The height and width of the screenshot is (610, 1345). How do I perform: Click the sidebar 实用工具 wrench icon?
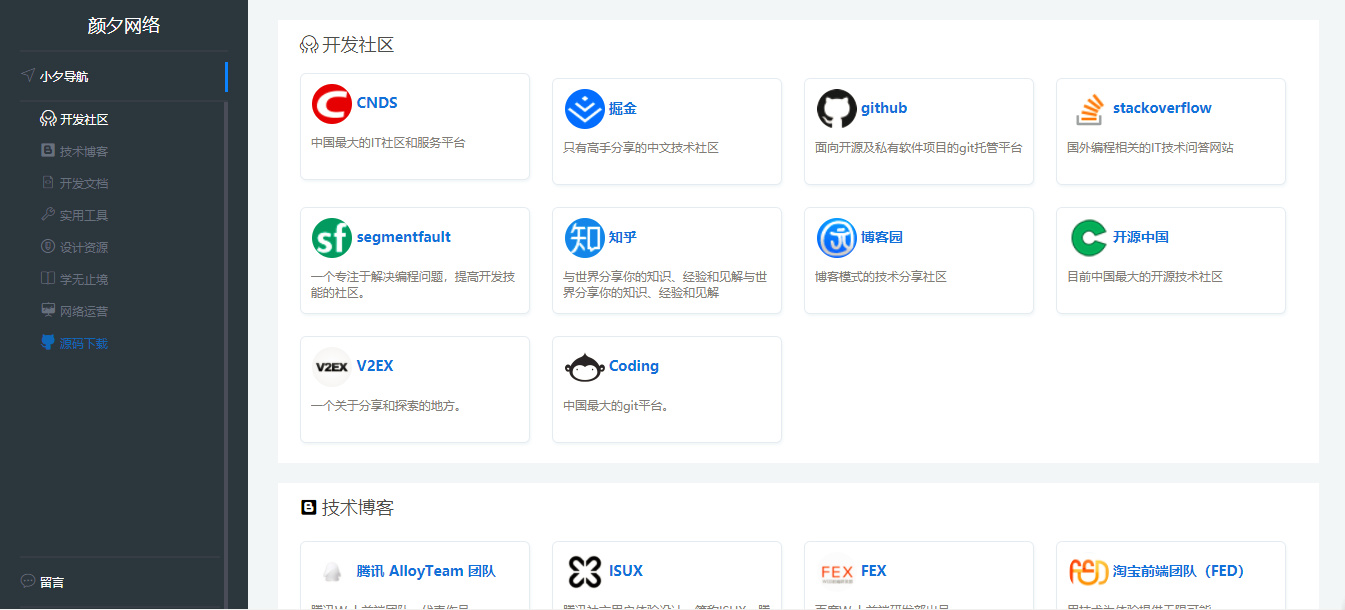[47, 215]
